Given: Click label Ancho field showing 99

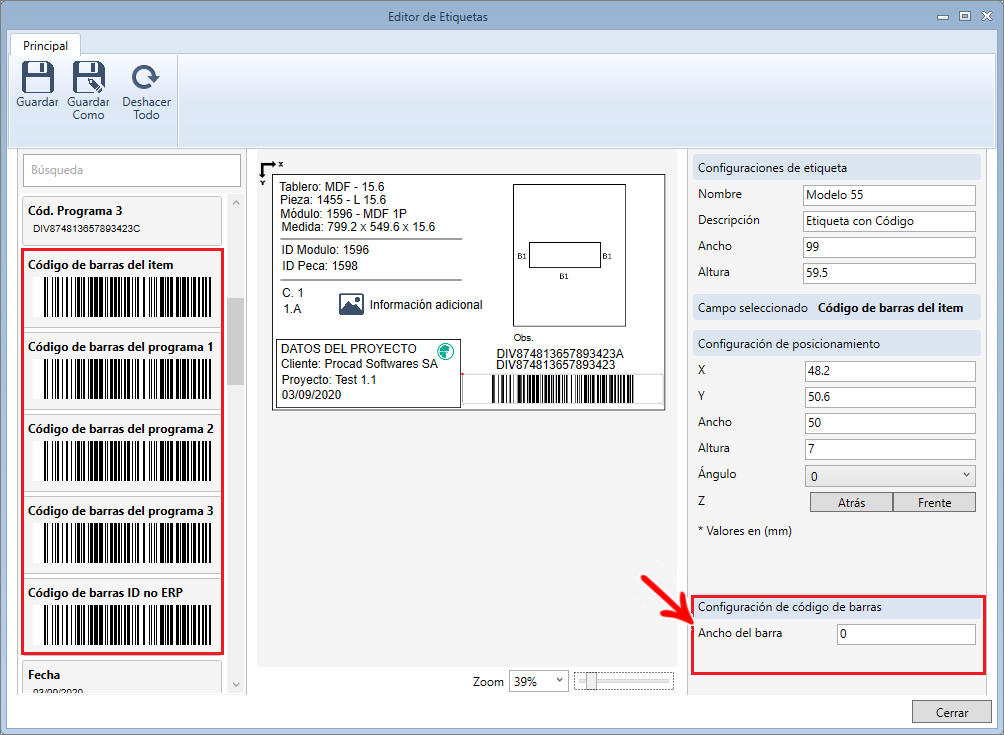Looking at the screenshot, I should click(889, 247).
